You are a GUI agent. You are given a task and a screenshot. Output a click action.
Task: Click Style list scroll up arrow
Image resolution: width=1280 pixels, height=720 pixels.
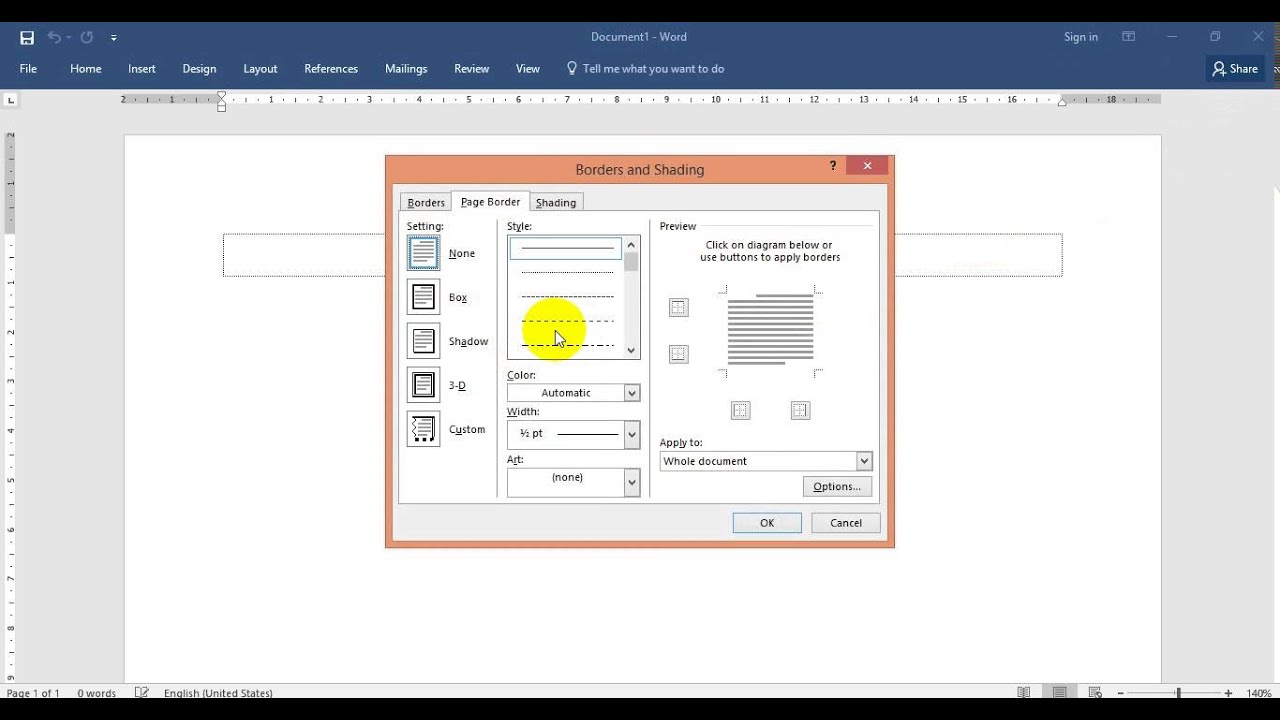click(x=631, y=245)
